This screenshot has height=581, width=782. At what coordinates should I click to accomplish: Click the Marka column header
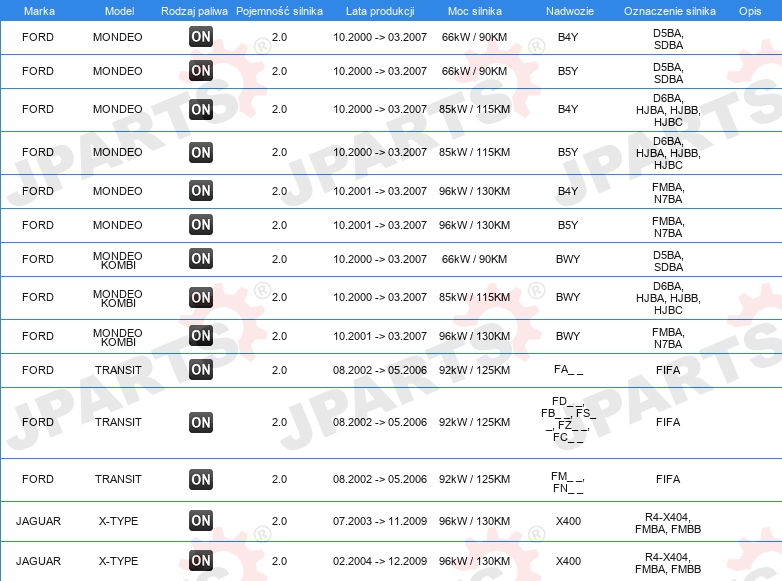pyautogui.click(x=39, y=11)
